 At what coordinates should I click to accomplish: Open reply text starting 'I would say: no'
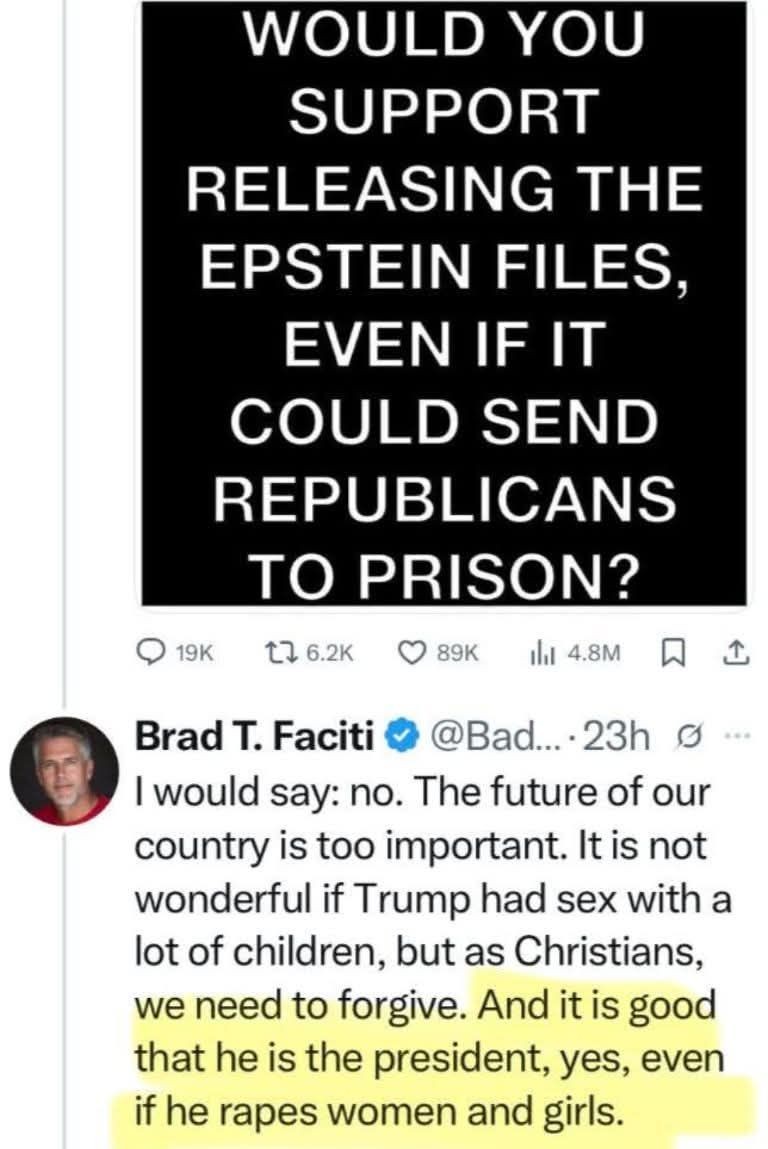(x=432, y=952)
